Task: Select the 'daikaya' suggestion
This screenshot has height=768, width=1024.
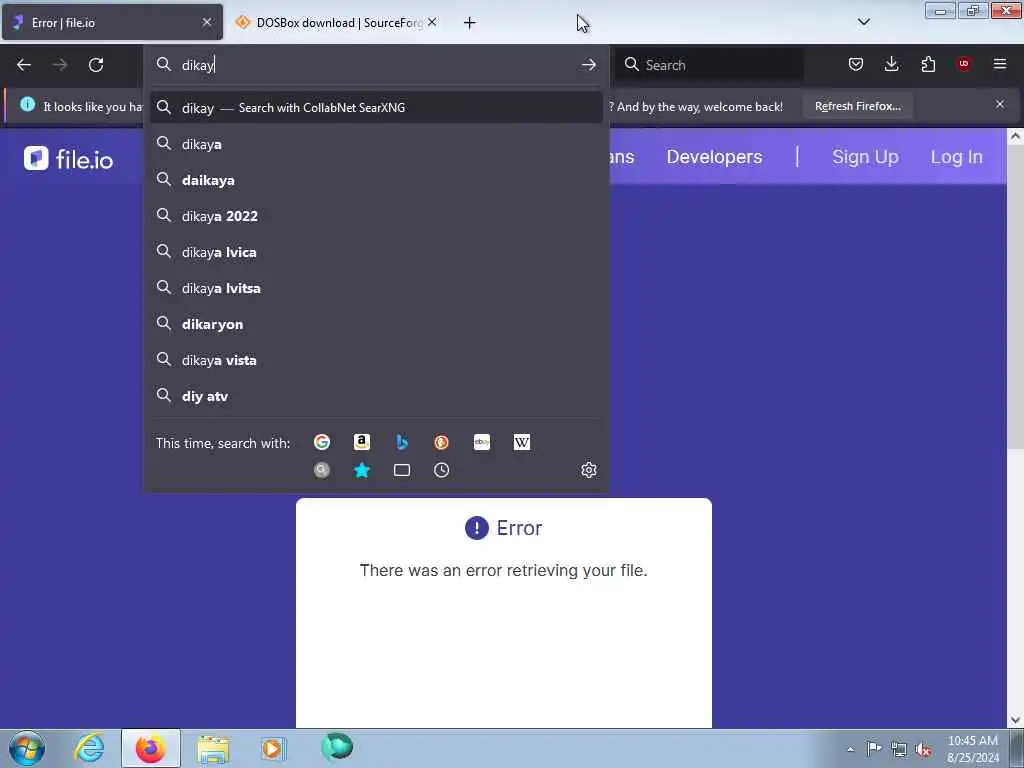Action: point(376,180)
